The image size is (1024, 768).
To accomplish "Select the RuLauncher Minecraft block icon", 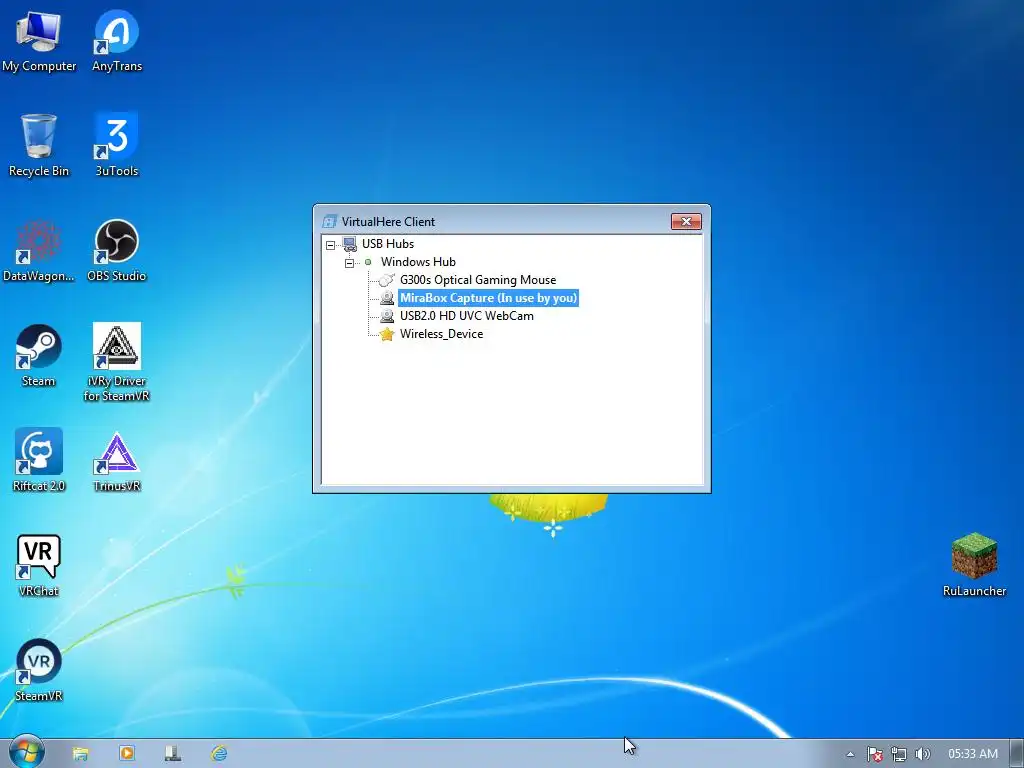I will point(974,556).
